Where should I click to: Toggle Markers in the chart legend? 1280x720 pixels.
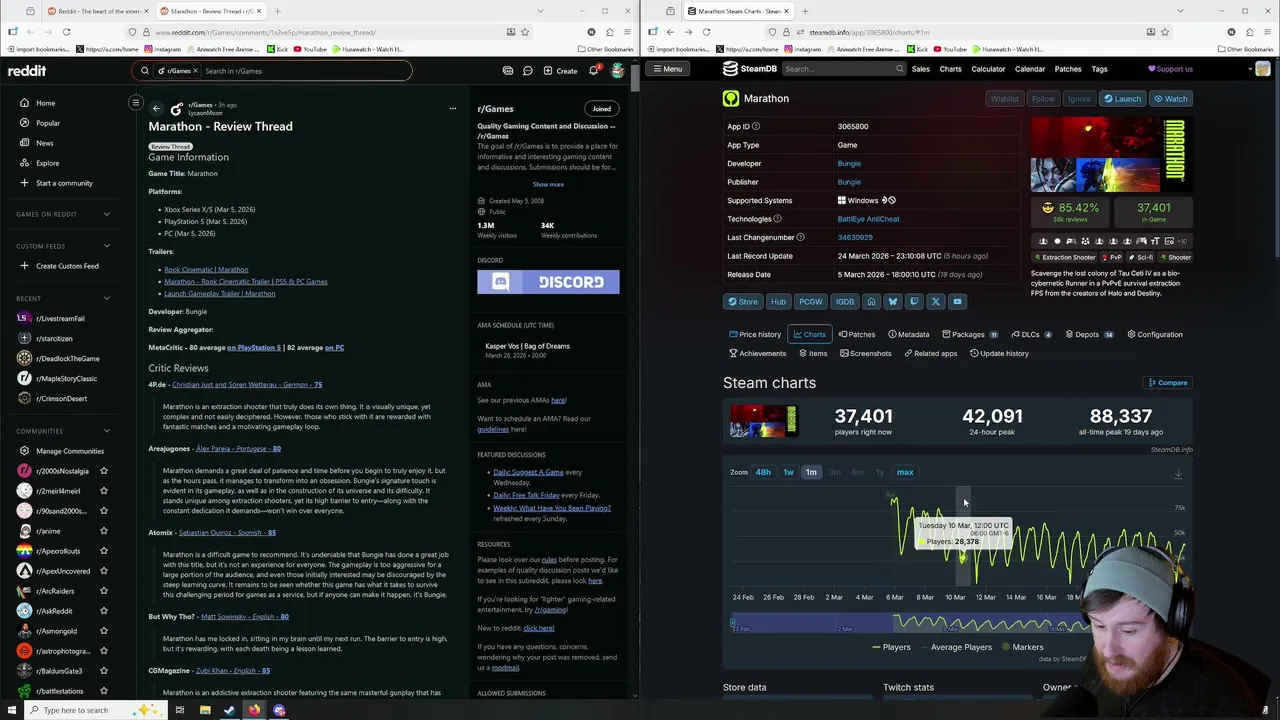coord(1021,647)
